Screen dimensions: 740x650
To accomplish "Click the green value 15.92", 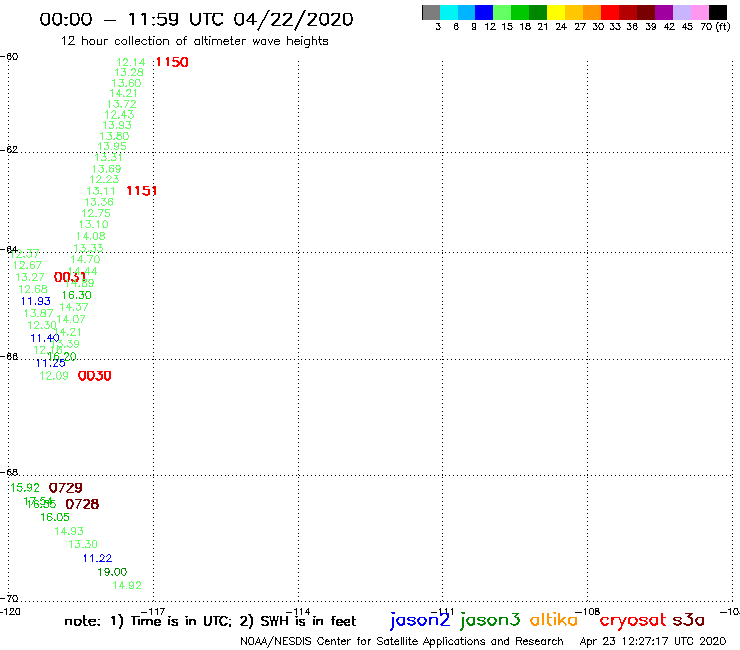I will 25,488.
